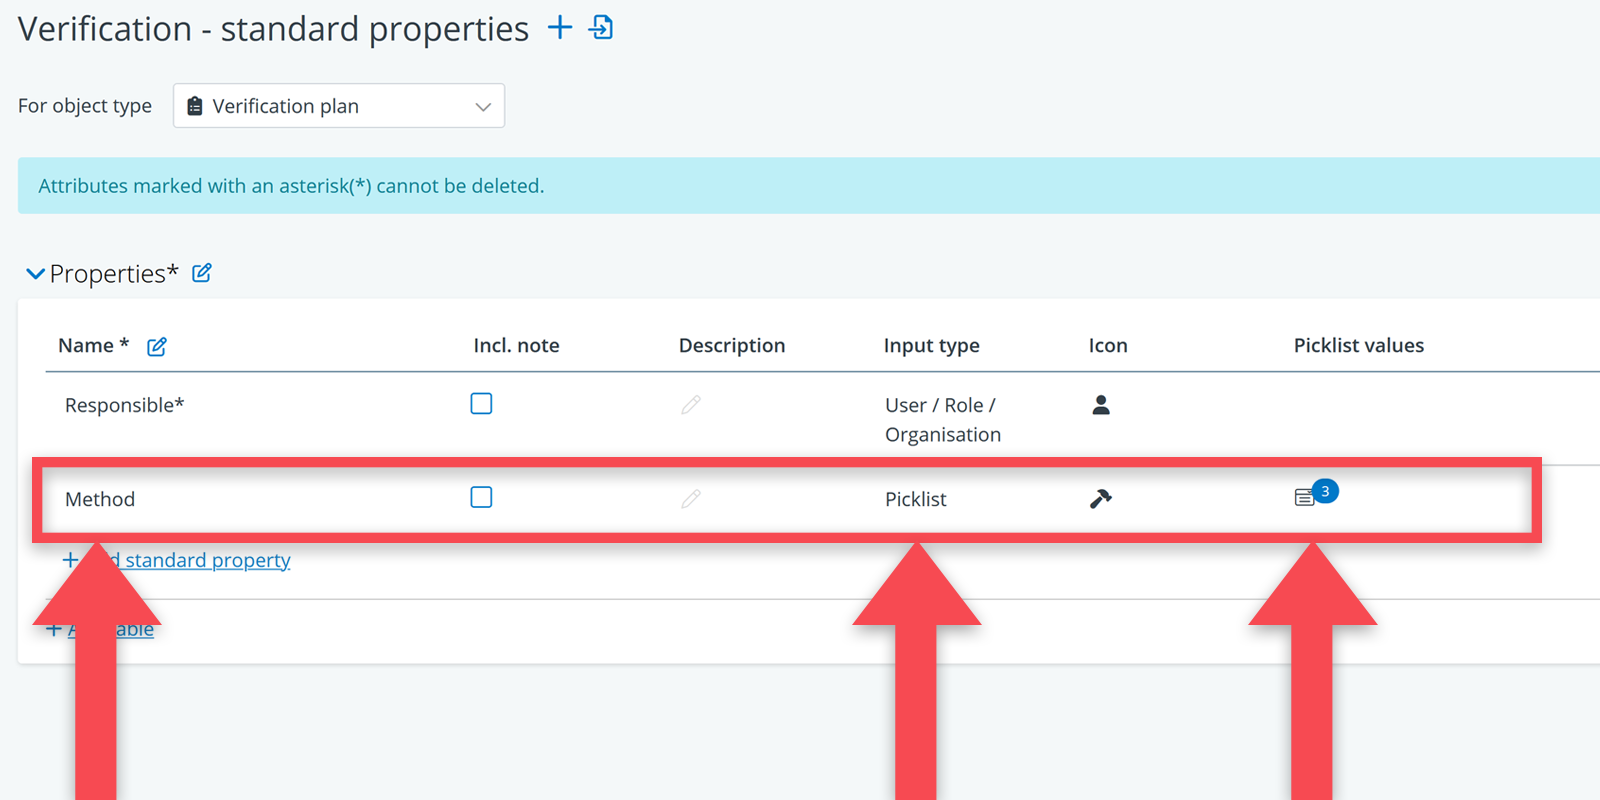Click the person icon in Responsible row
The height and width of the screenshot is (800, 1600).
[x=1101, y=405]
